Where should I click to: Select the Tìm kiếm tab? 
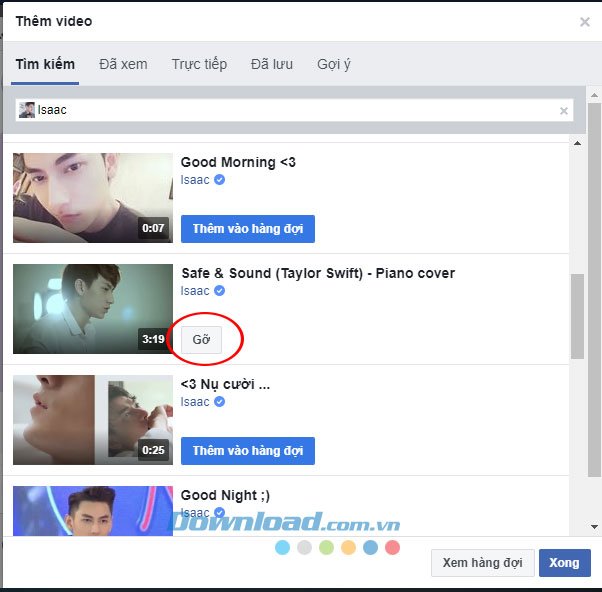(x=45, y=64)
